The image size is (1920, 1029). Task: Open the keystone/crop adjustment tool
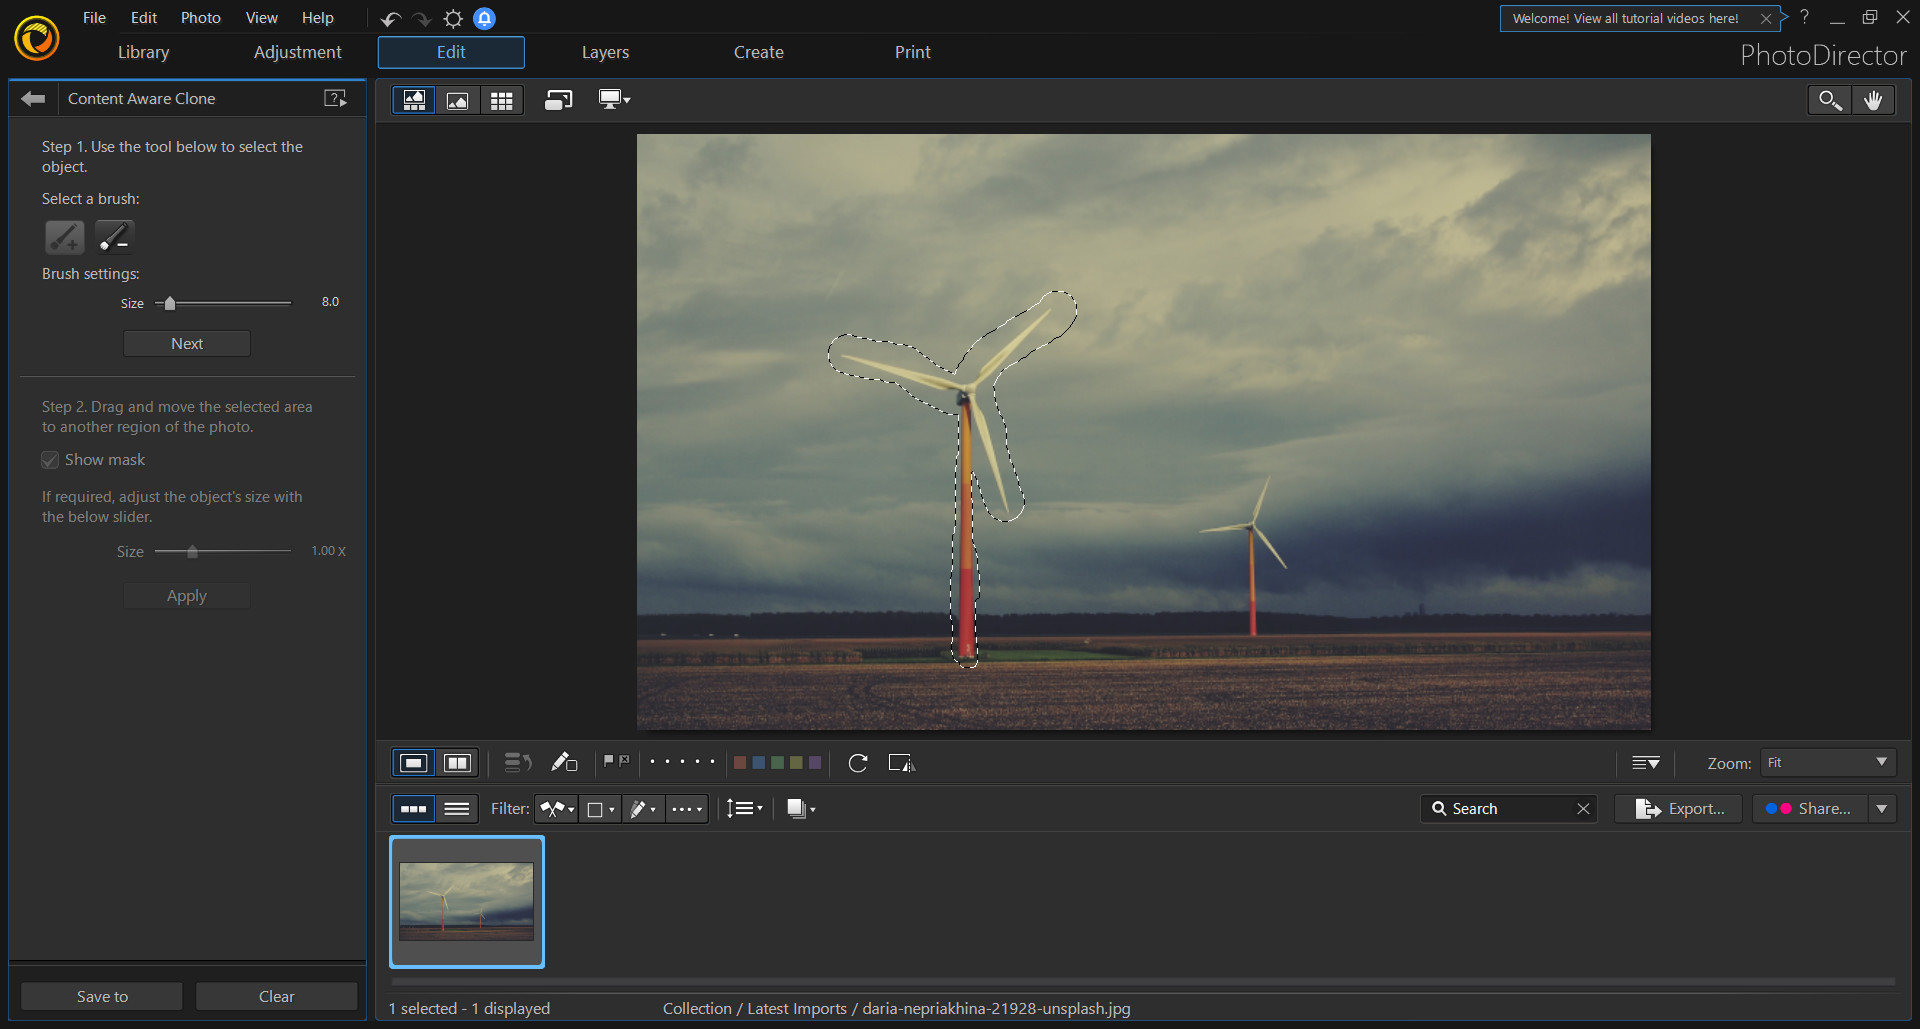(901, 763)
